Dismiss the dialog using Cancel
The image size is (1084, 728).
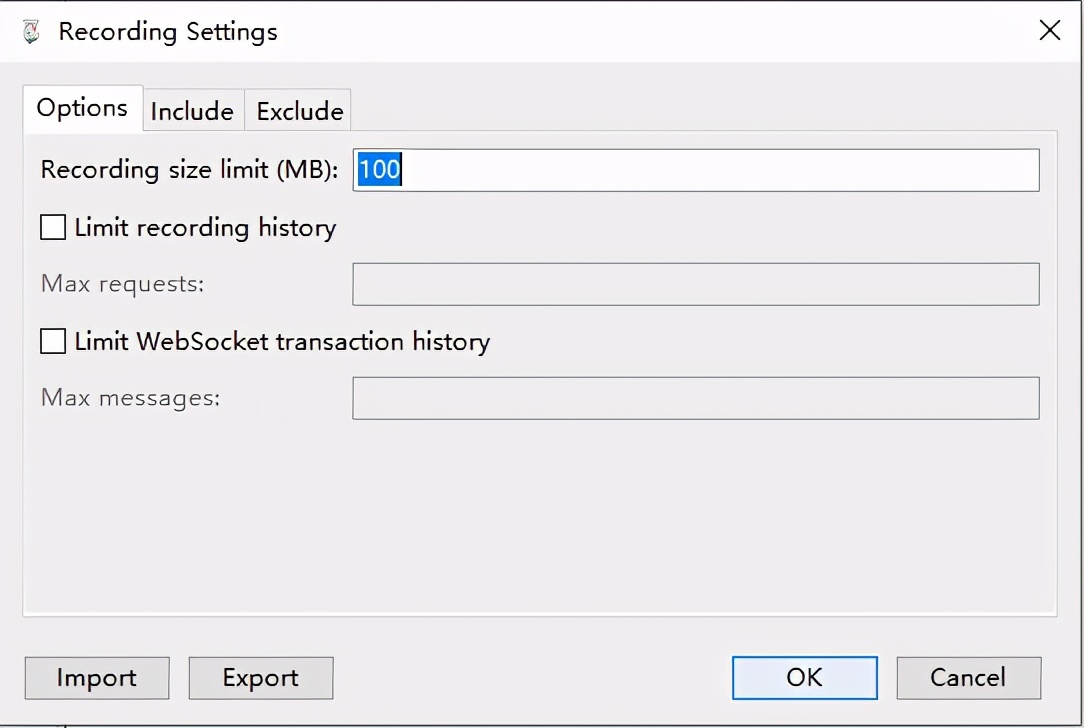(x=968, y=677)
